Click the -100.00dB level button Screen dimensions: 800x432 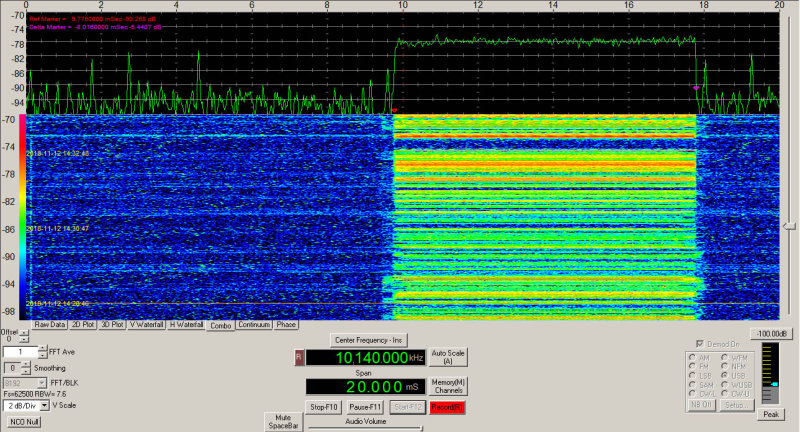[x=771, y=334]
